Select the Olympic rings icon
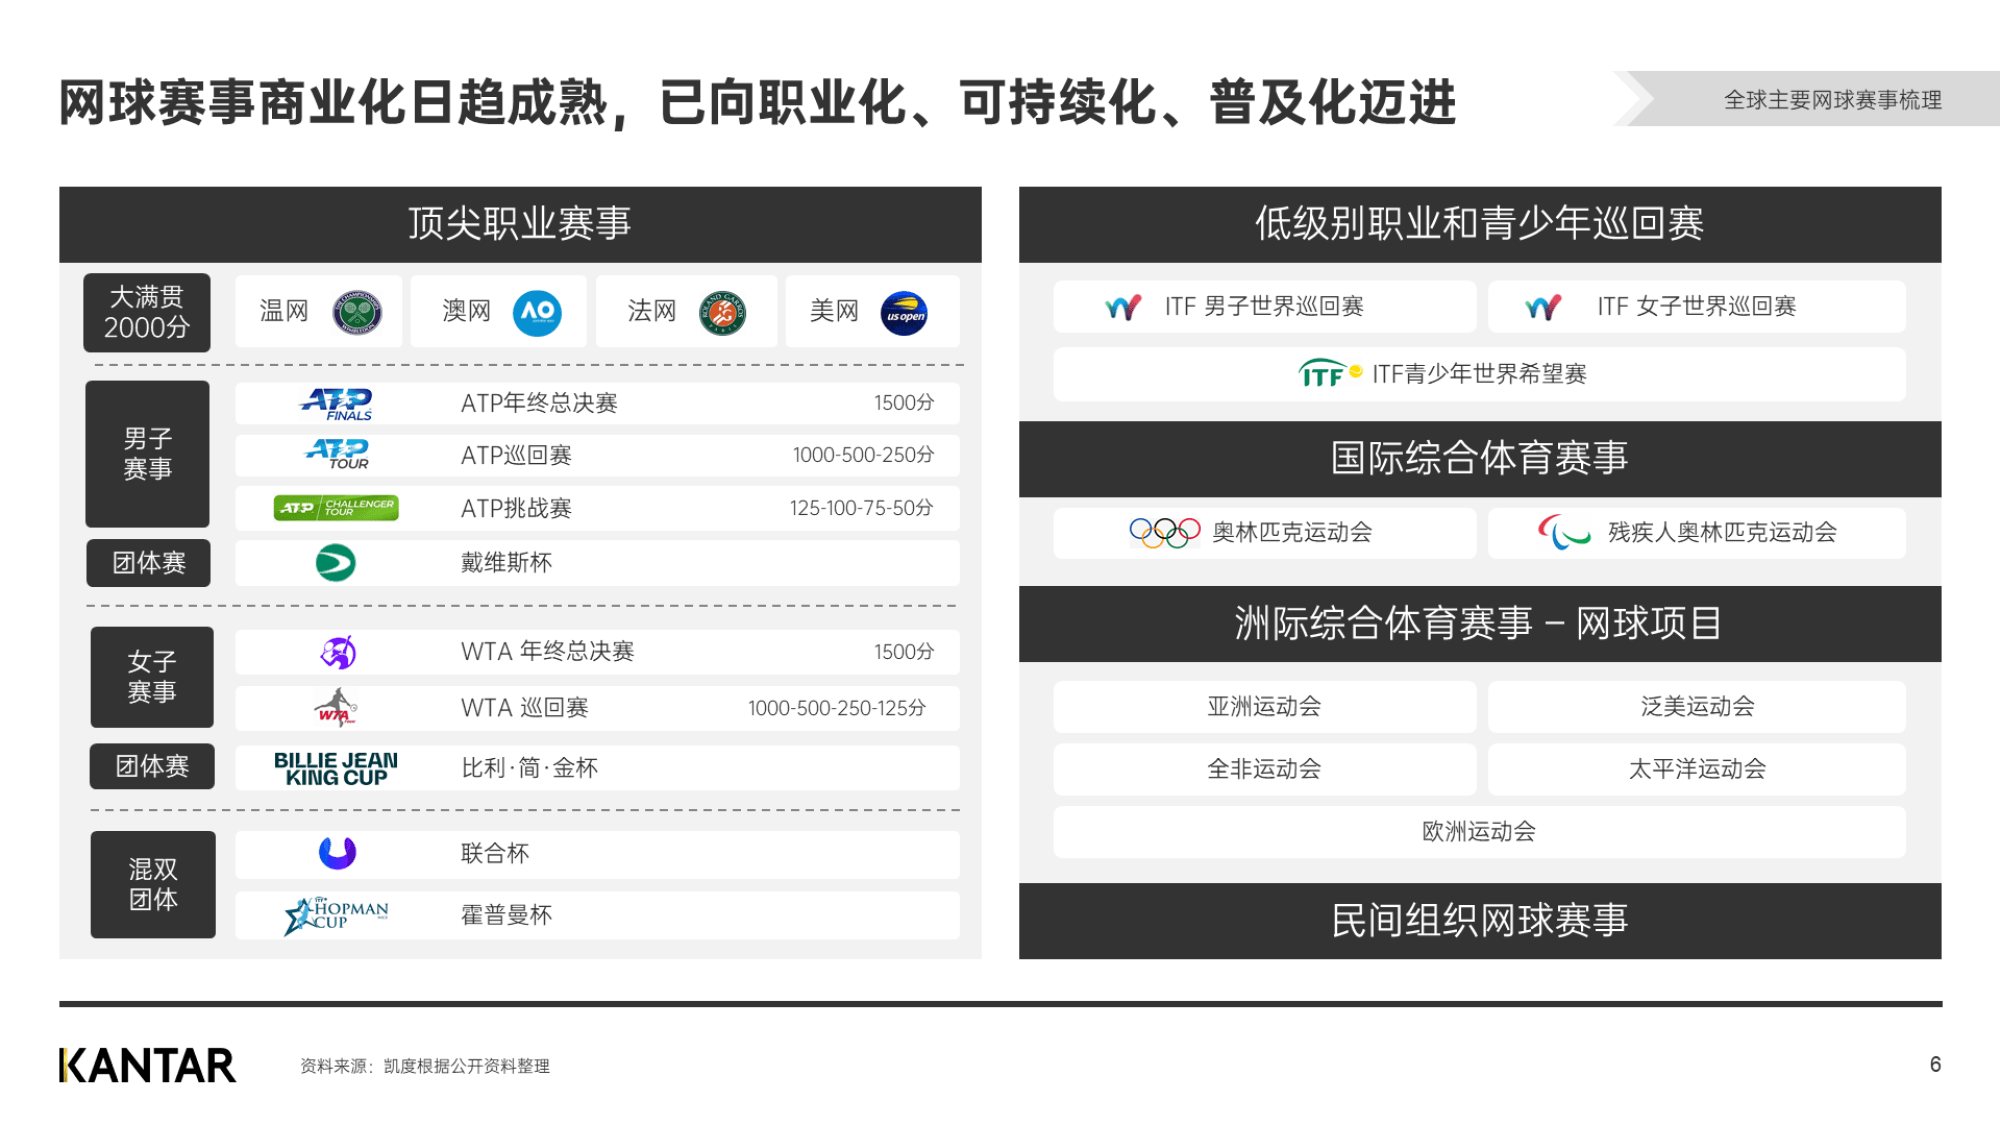The width and height of the screenshot is (2000, 1125). tap(1167, 533)
